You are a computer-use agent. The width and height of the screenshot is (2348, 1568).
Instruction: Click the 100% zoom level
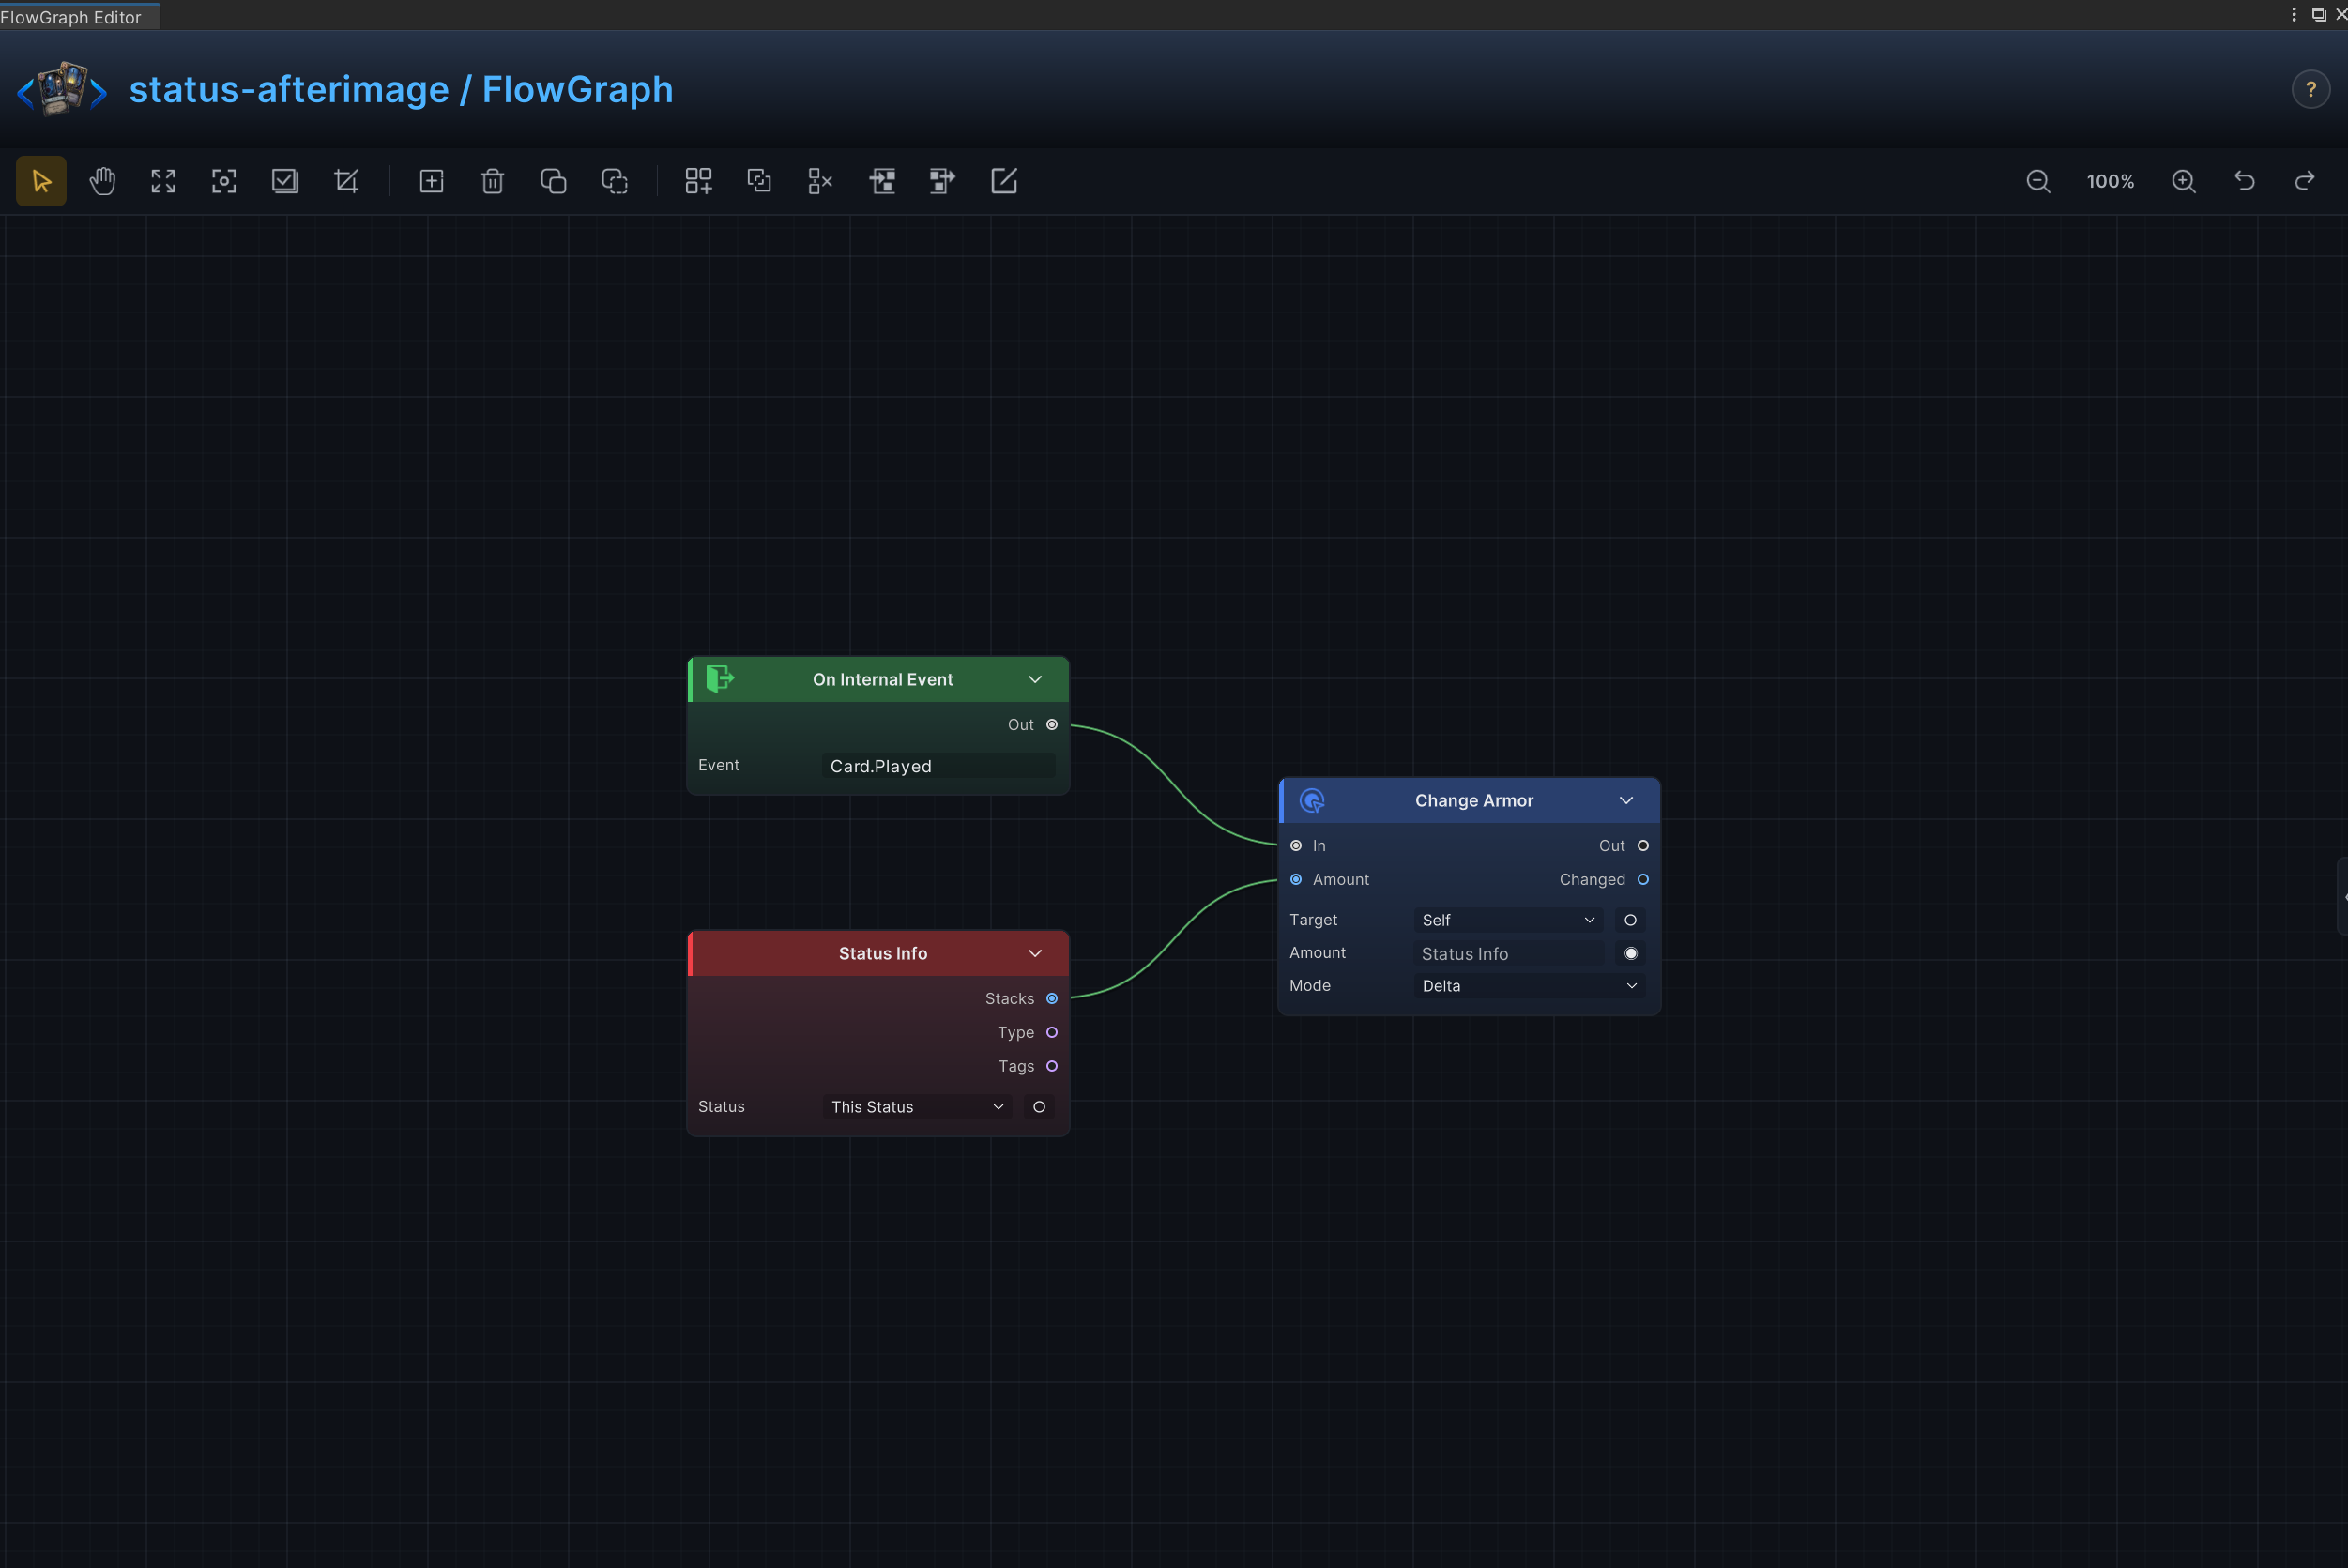(x=2110, y=181)
